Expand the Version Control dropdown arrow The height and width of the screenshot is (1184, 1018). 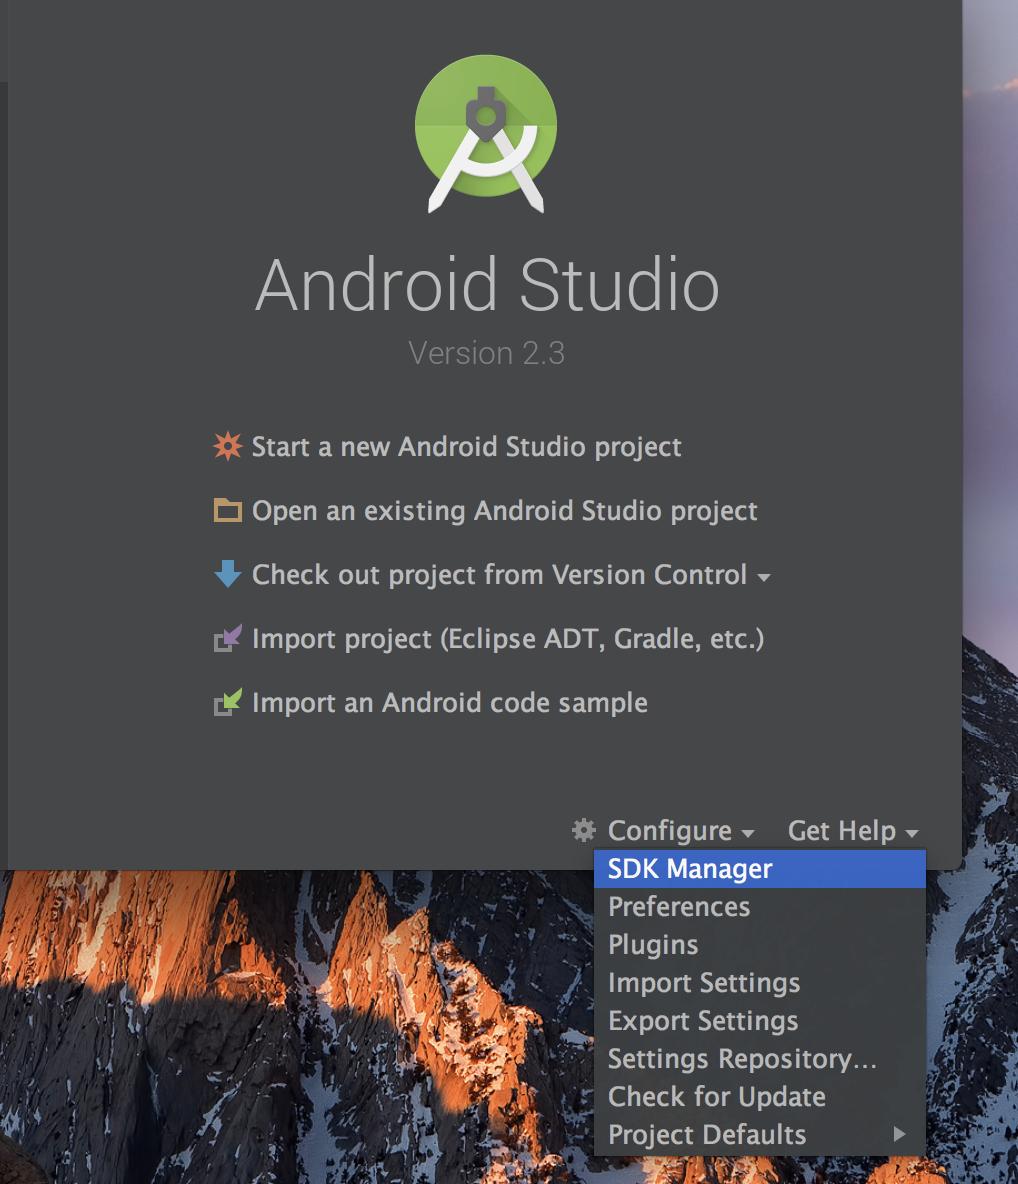[764, 577]
